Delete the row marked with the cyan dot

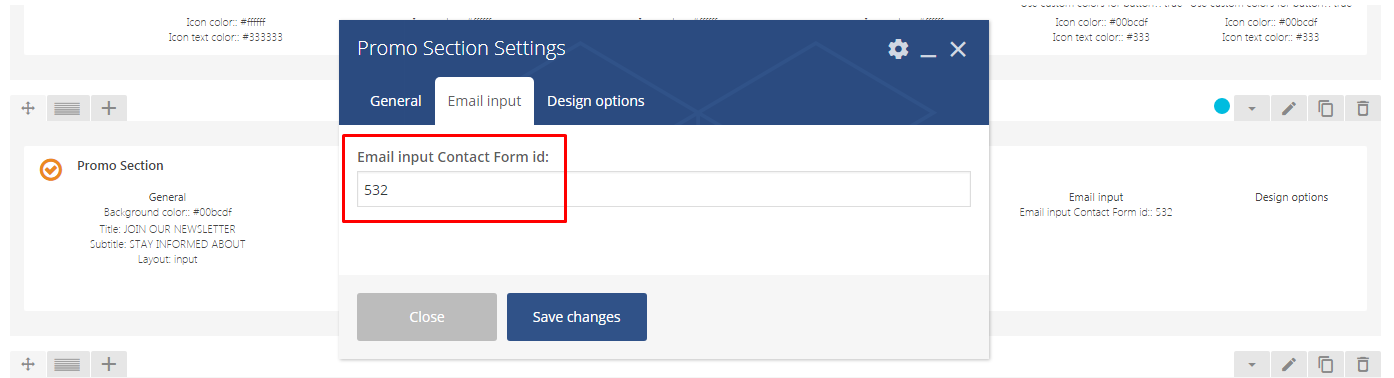[1363, 108]
